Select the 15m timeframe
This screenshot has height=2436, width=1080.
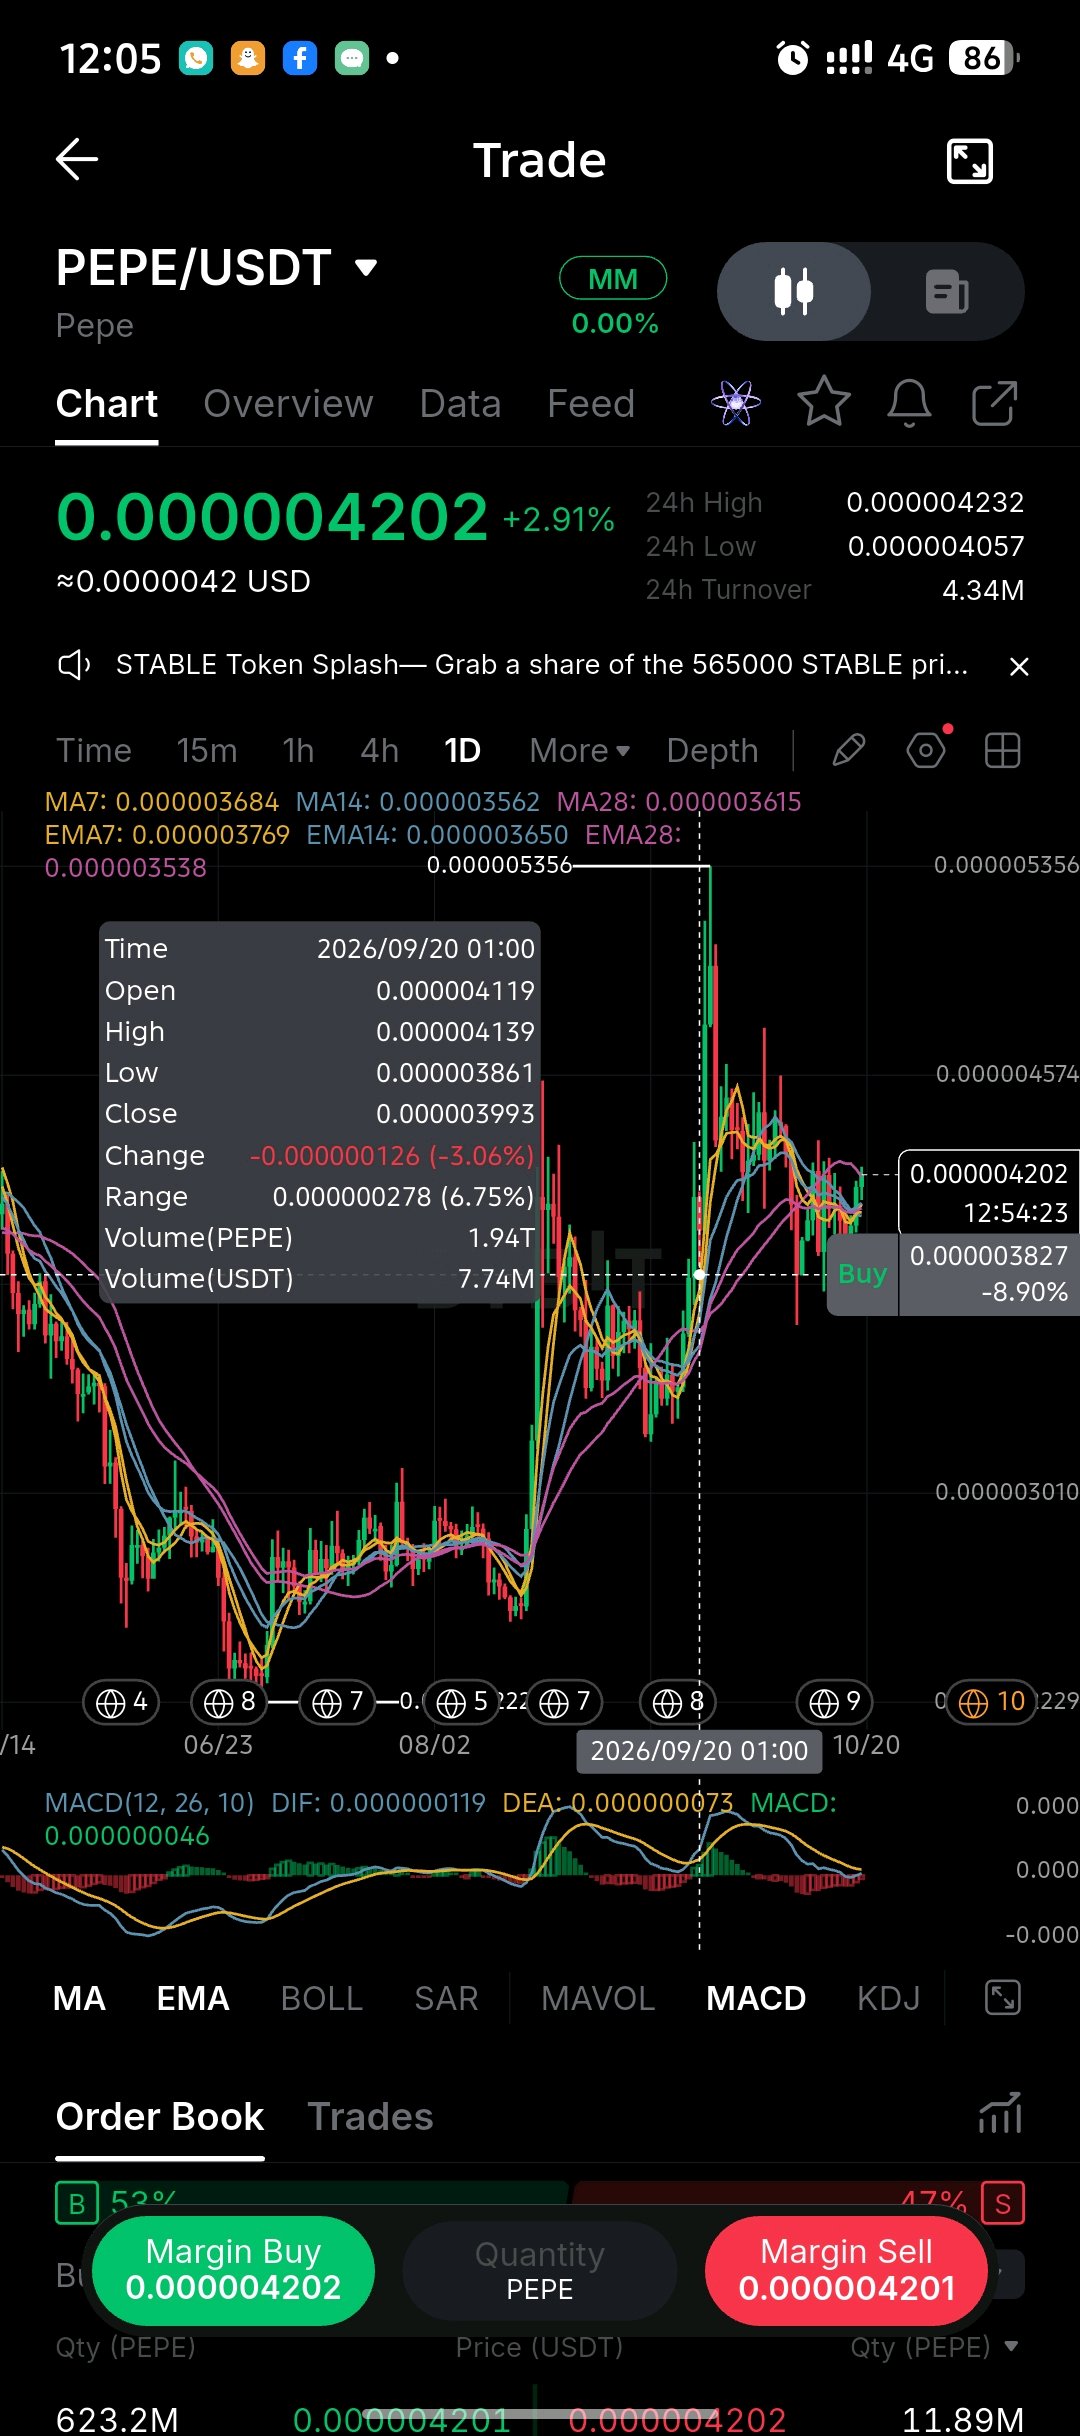pyautogui.click(x=207, y=750)
